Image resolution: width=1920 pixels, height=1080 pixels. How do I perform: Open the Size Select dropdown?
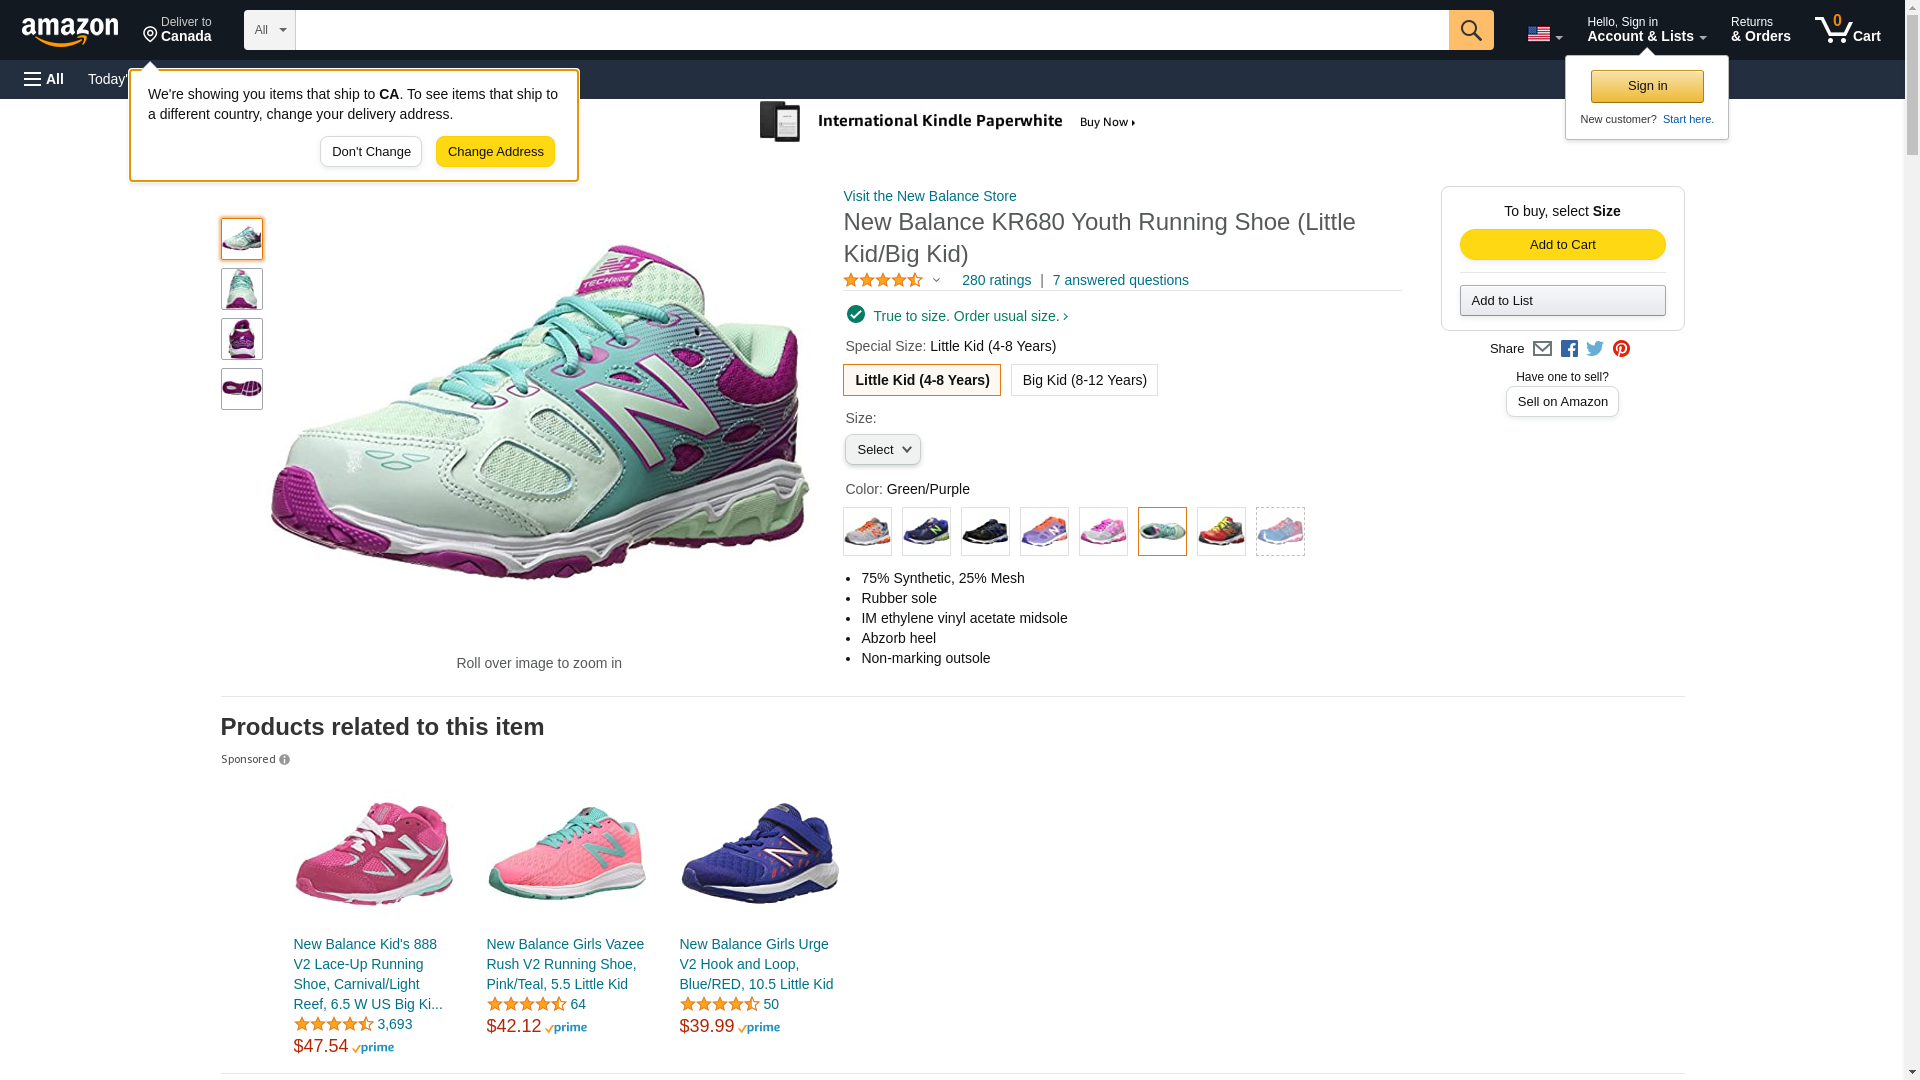point(882,450)
